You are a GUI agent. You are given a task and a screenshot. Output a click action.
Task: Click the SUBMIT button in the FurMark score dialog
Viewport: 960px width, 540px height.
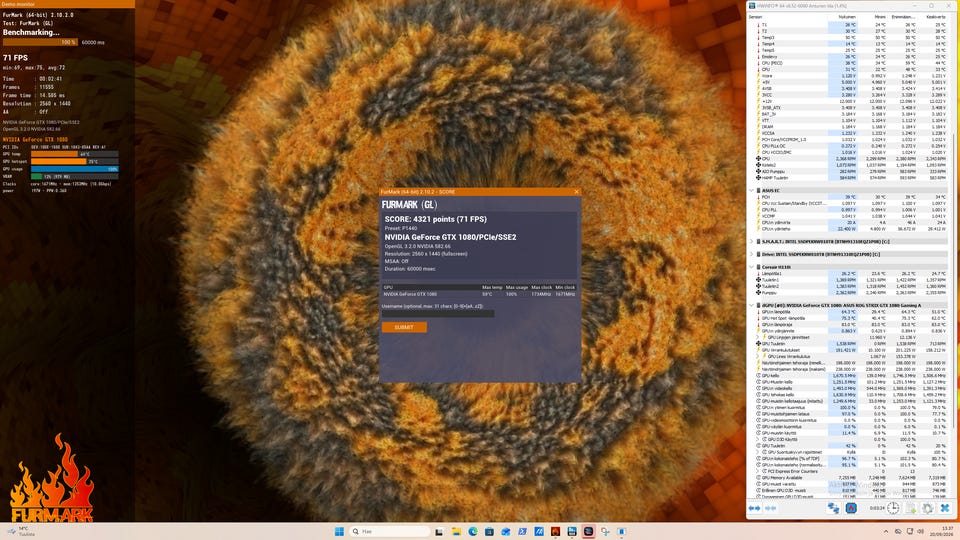(x=404, y=327)
